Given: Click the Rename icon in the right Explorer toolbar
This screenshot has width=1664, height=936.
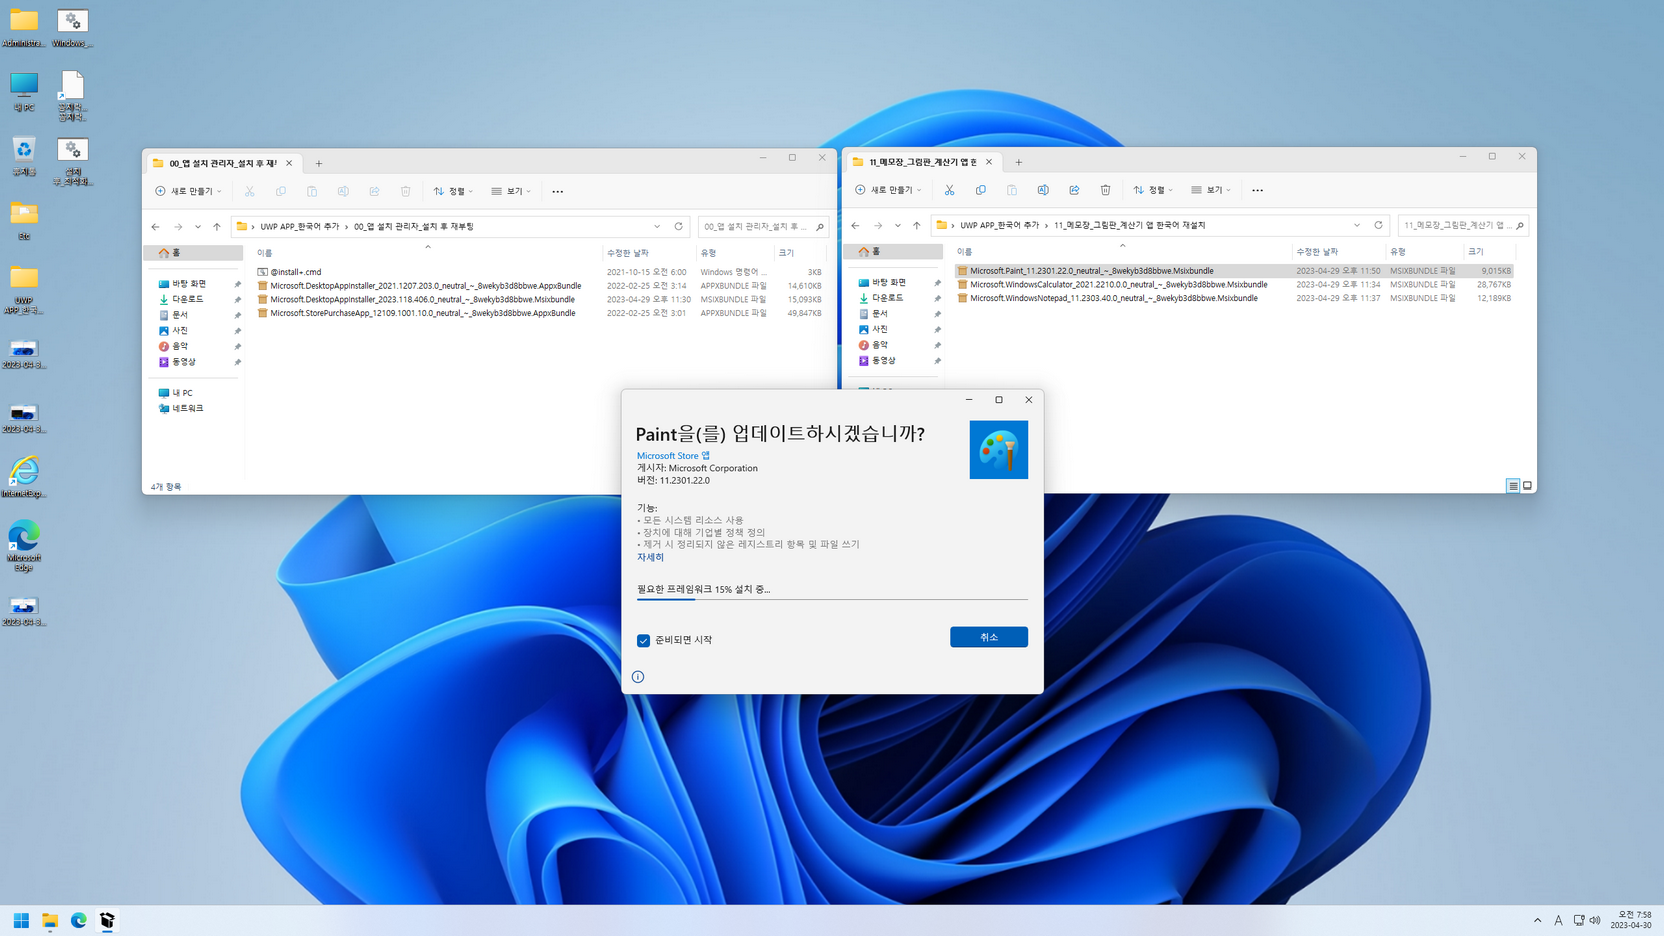Looking at the screenshot, I should pos(1043,190).
